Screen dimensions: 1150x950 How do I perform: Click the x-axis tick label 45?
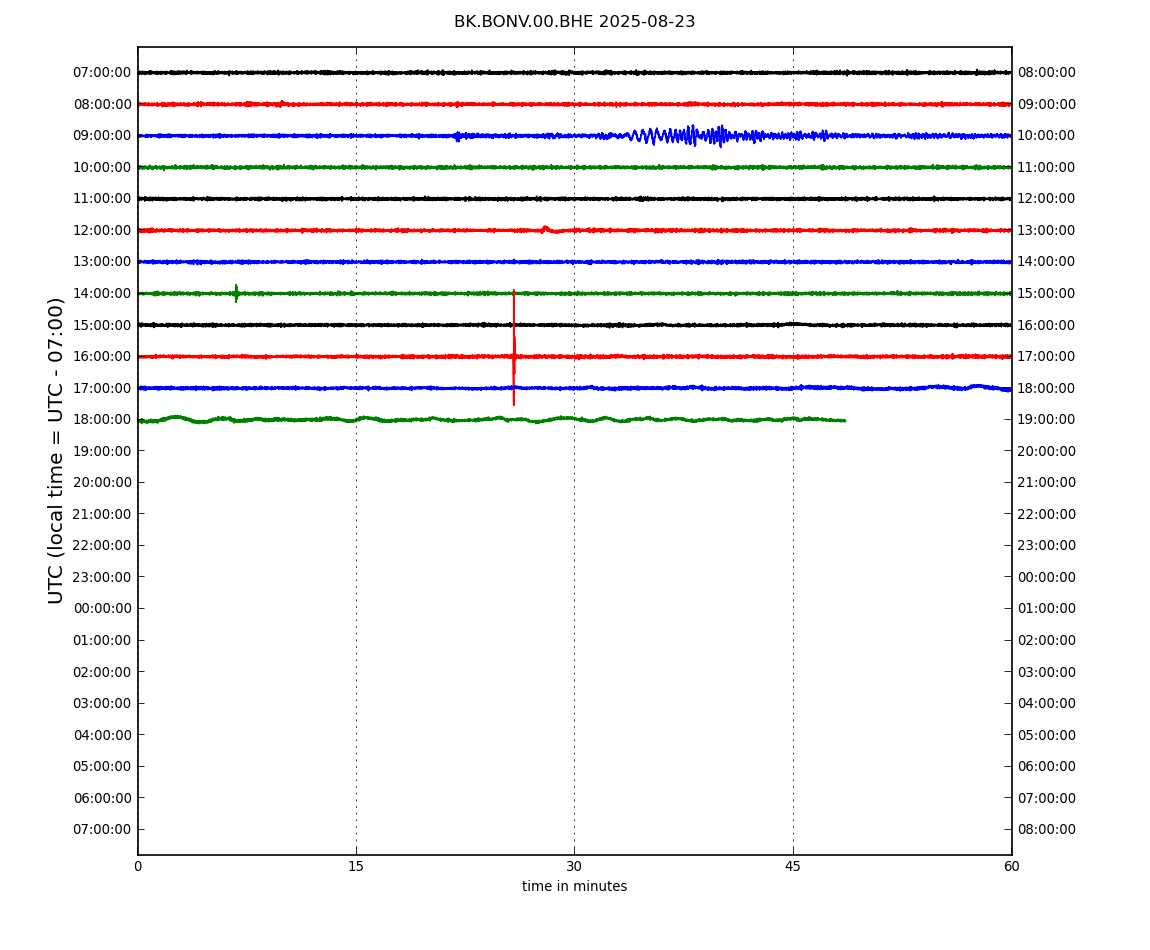(x=793, y=866)
